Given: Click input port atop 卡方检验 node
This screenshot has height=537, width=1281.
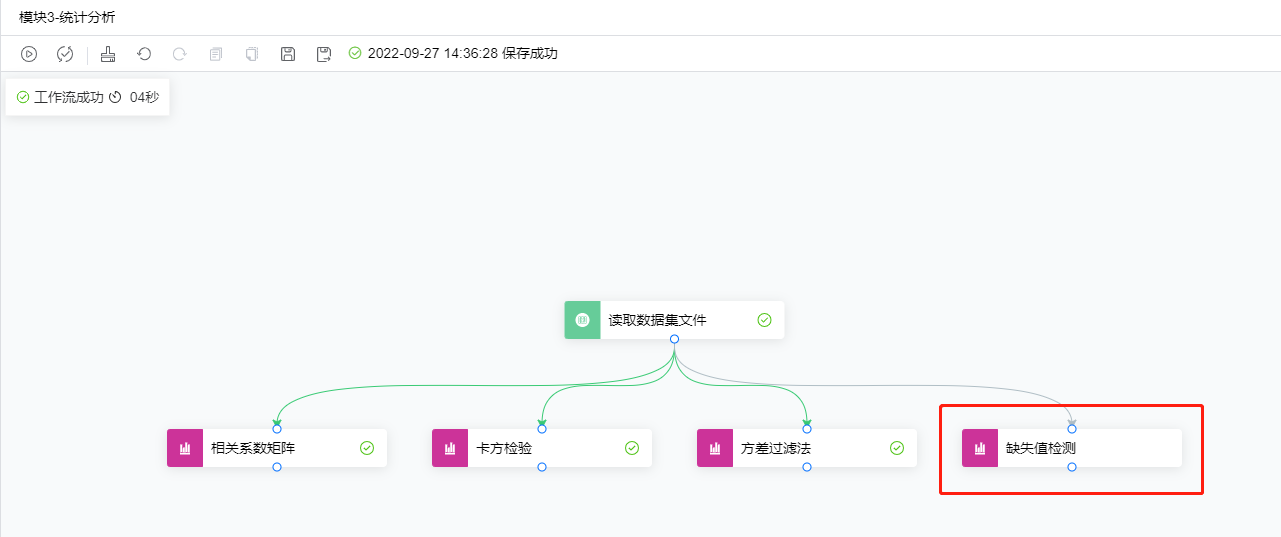Looking at the screenshot, I should click(x=542, y=429).
